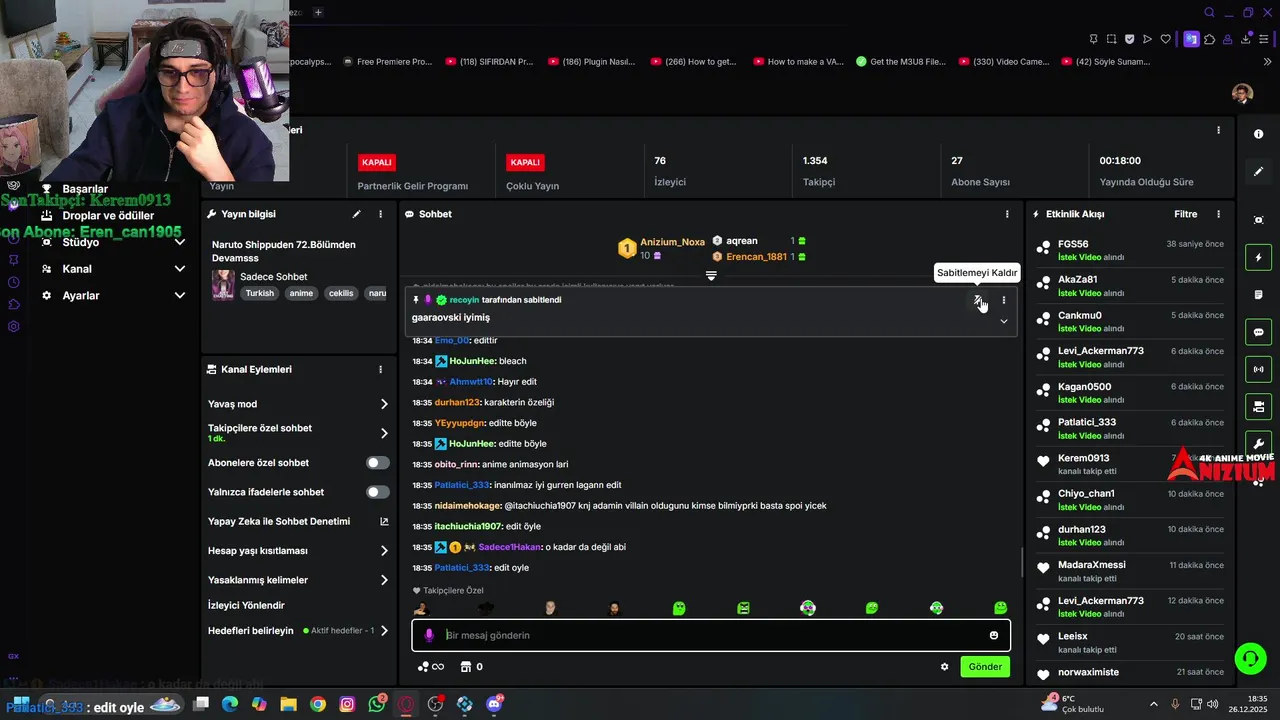This screenshot has width=1280, height=720.
Task: Open the emoji picker in message box
Action: click(994, 635)
